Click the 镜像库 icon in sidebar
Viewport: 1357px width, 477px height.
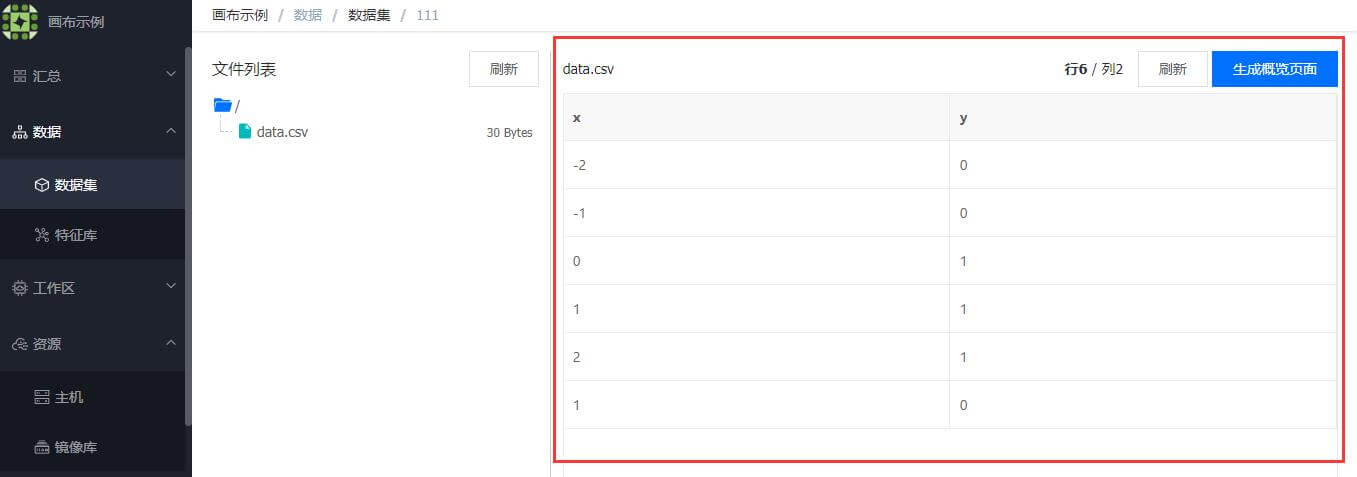pos(42,447)
